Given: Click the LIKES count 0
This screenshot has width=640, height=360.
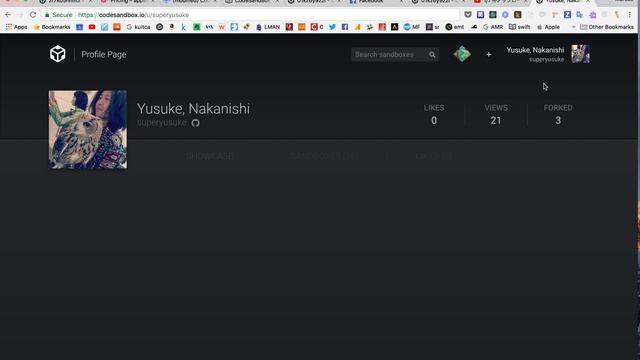Looking at the screenshot, I should tap(434, 120).
